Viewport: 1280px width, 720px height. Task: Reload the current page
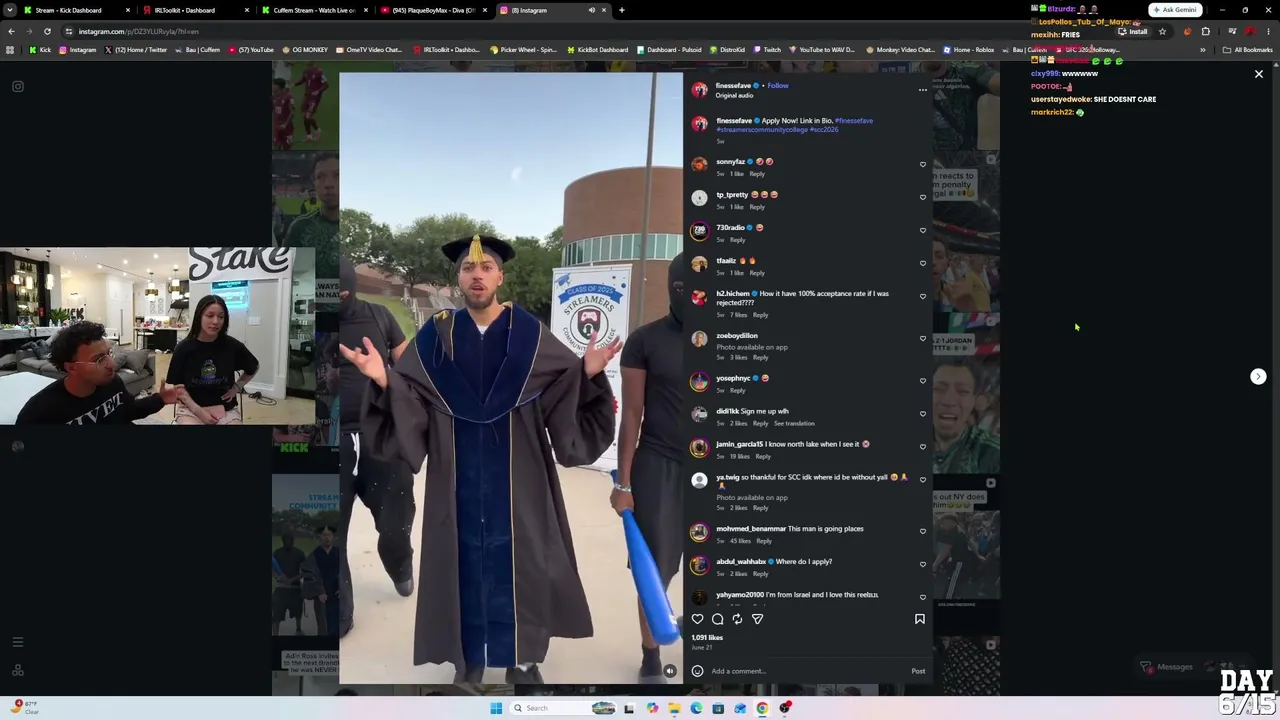point(47,31)
